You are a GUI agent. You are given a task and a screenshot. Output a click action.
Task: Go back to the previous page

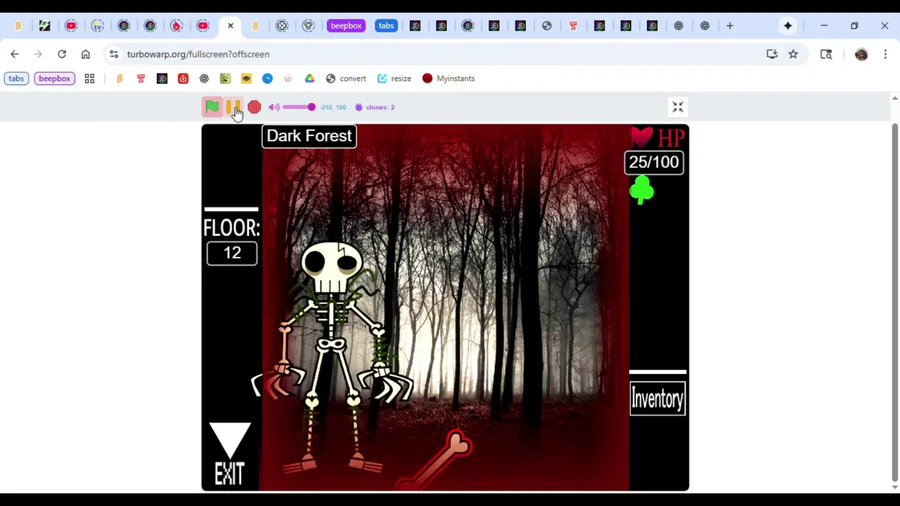point(15,54)
